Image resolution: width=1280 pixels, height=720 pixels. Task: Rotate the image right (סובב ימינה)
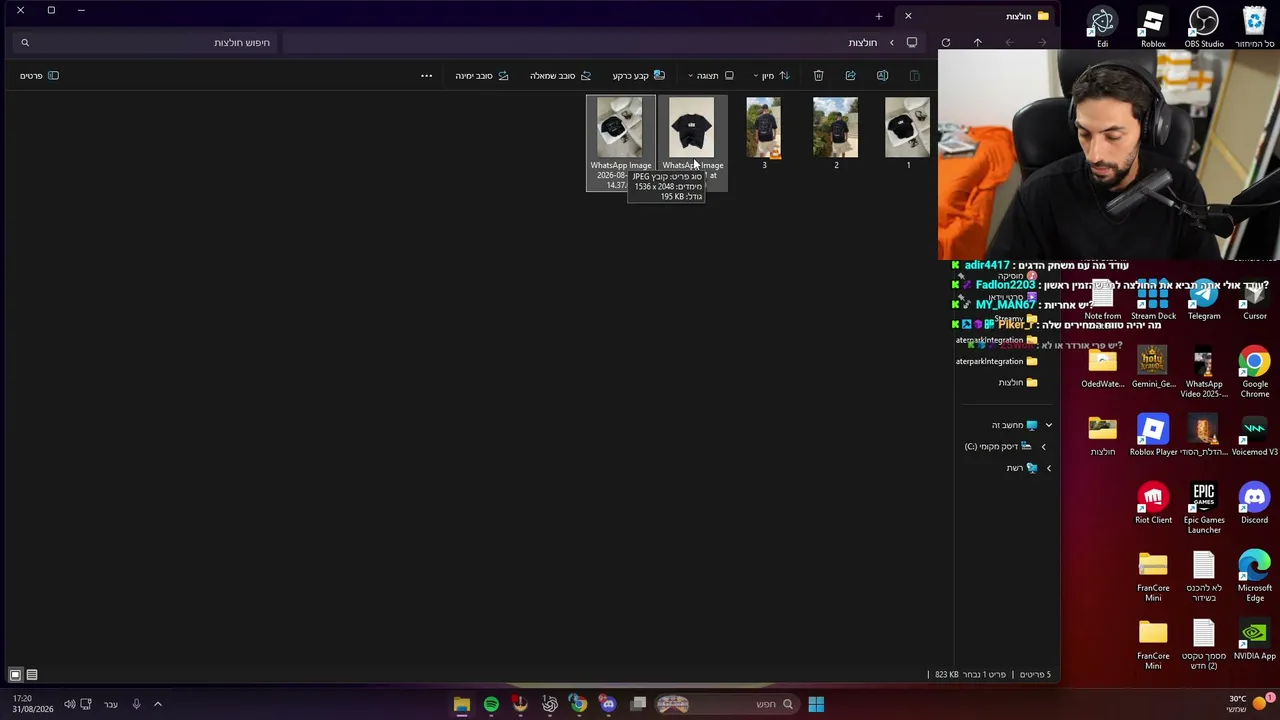pyautogui.click(x=482, y=76)
